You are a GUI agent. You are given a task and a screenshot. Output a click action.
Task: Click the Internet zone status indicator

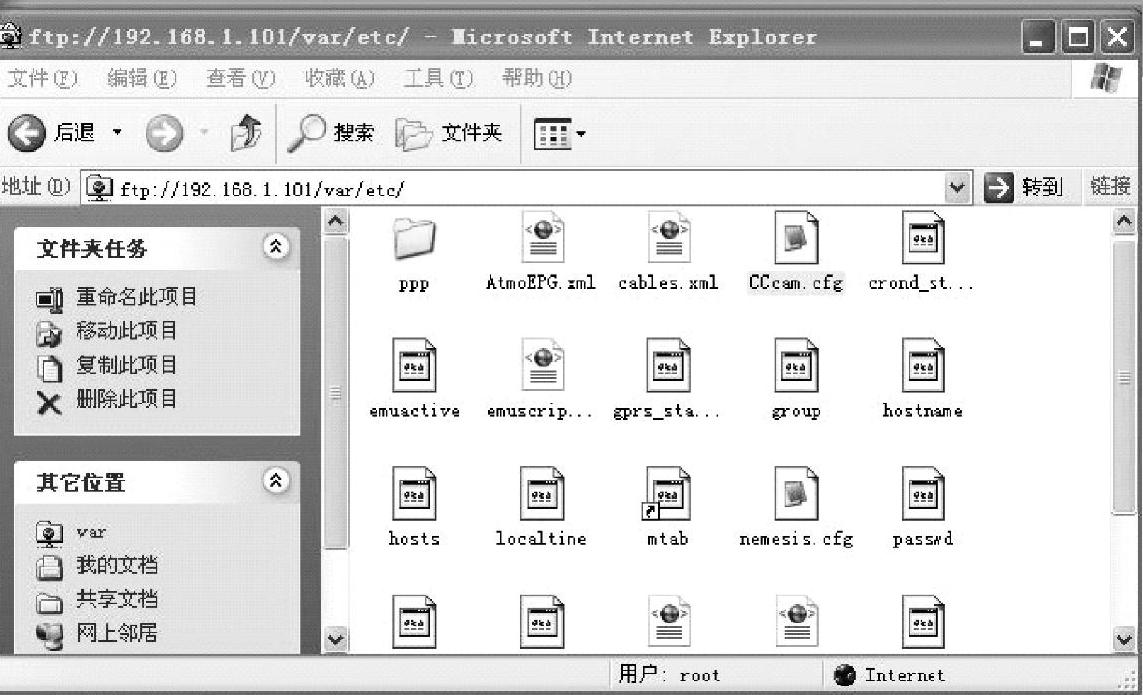[889, 675]
